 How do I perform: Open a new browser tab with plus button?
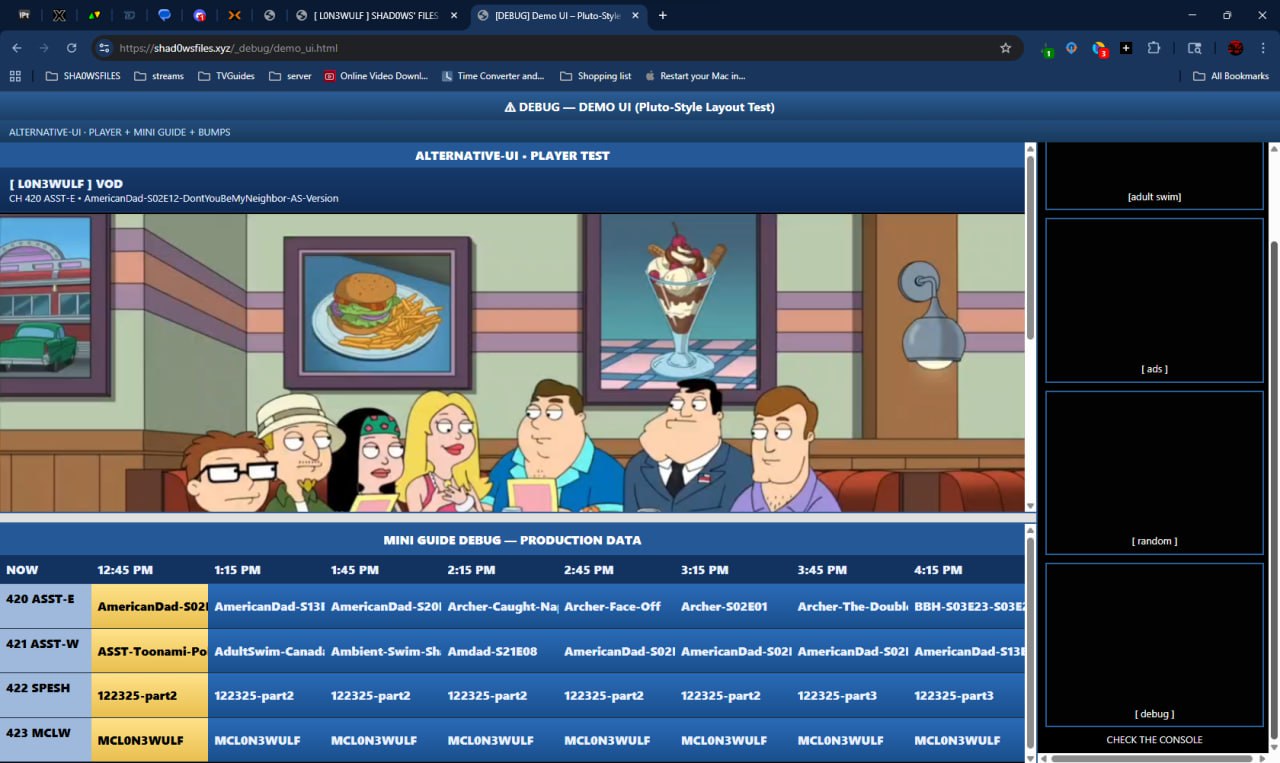[x=662, y=15]
